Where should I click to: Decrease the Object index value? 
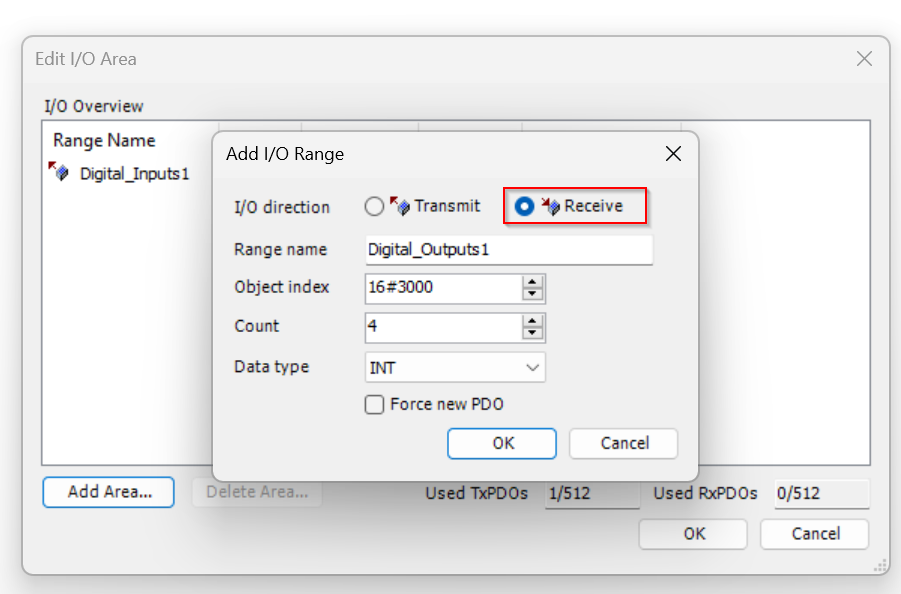coord(533,294)
